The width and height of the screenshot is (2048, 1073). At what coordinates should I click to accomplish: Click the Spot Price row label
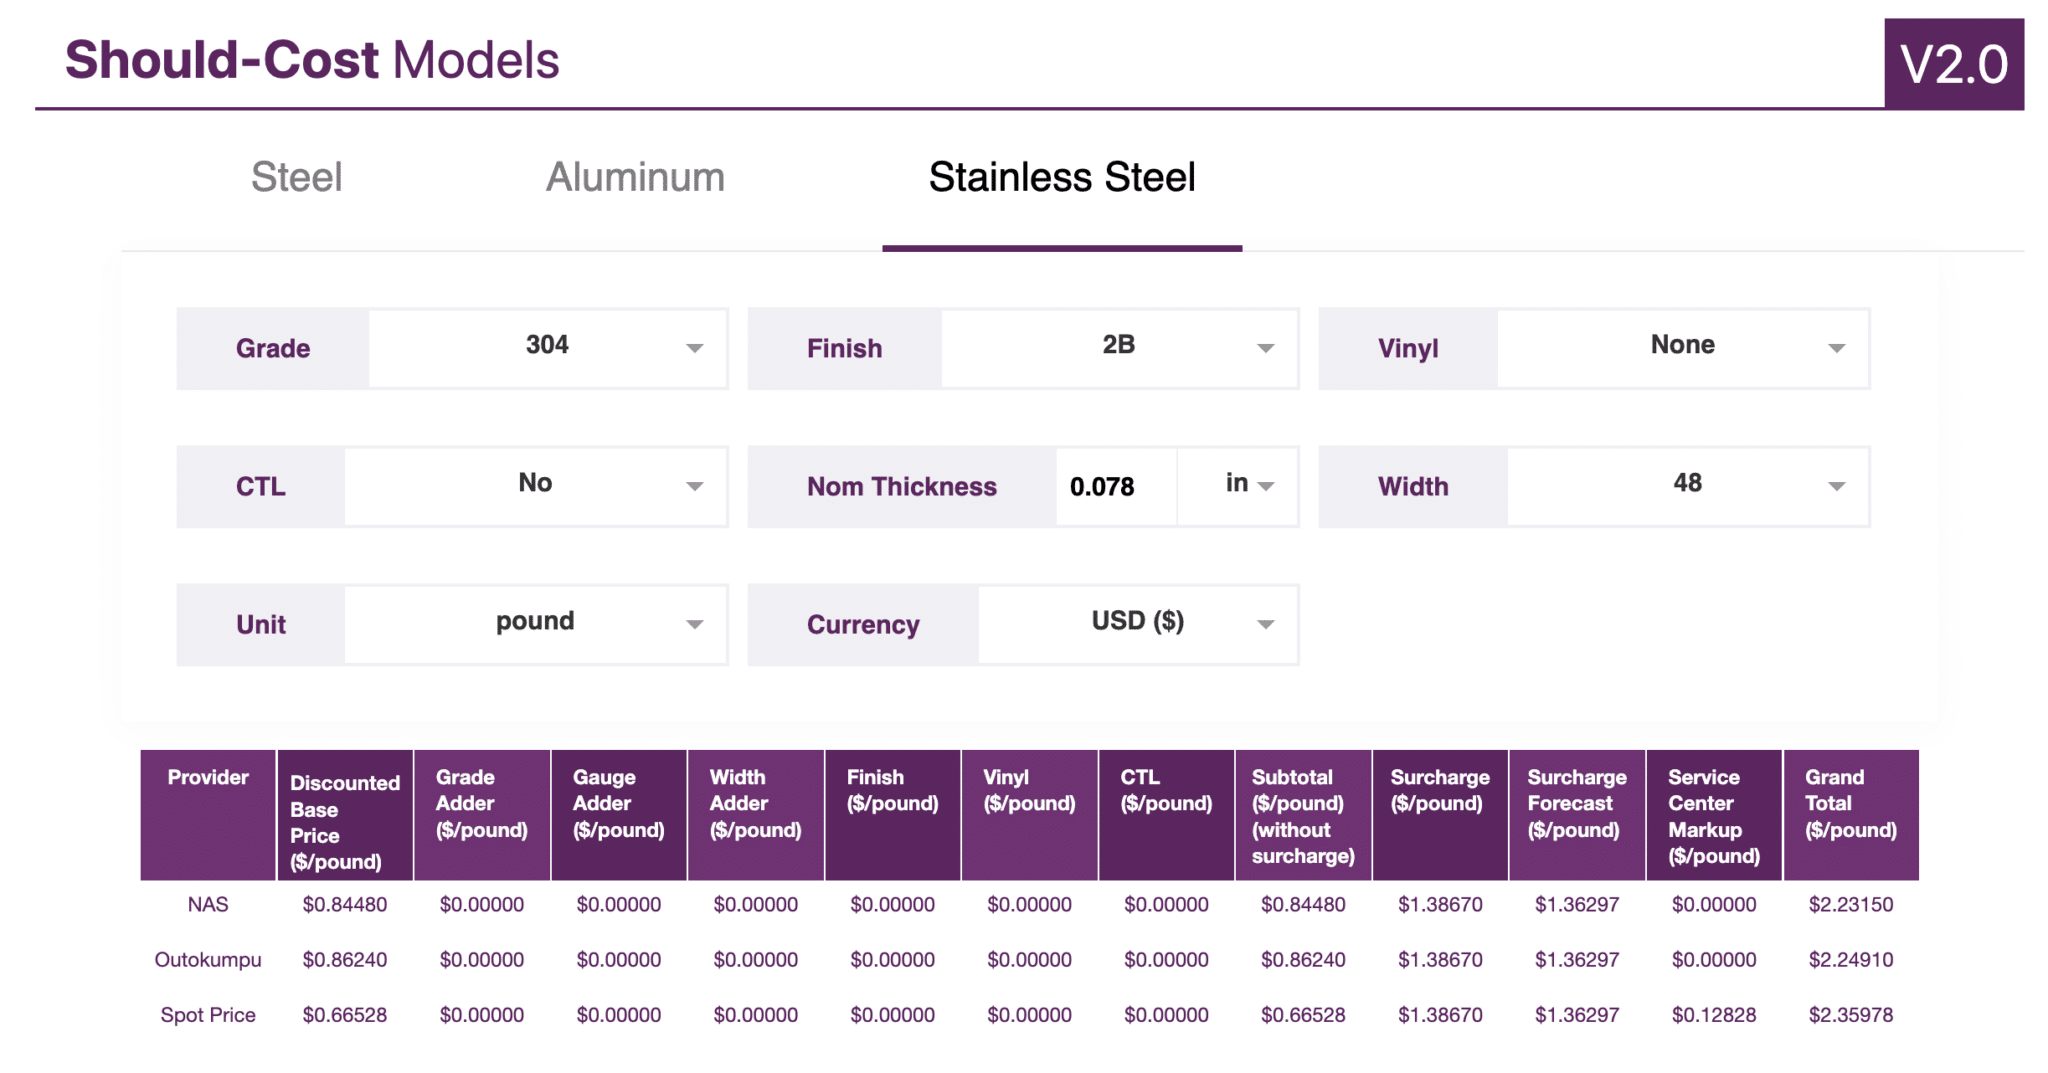pos(208,1014)
